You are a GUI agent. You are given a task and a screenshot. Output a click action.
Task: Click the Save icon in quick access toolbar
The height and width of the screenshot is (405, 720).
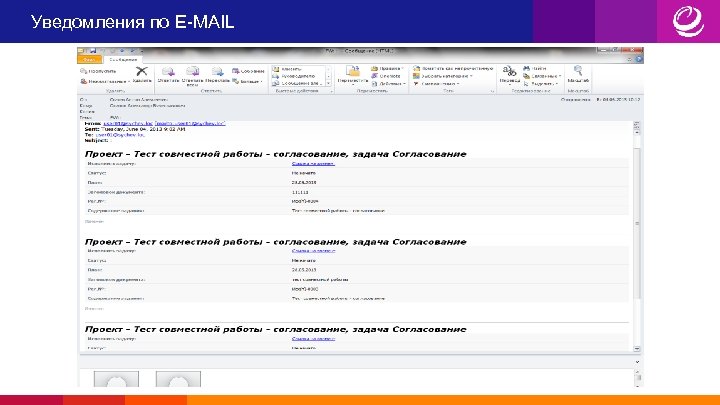(x=93, y=51)
